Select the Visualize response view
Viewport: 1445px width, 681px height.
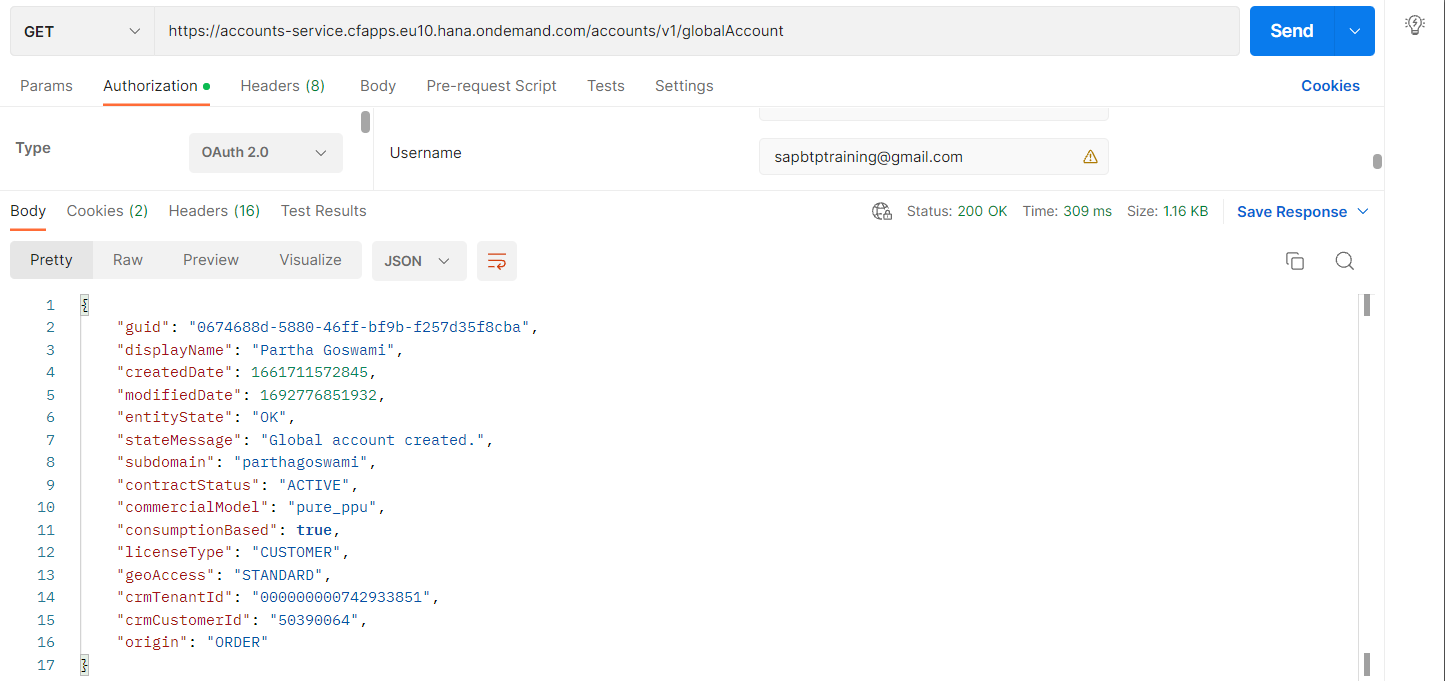pyautogui.click(x=310, y=260)
